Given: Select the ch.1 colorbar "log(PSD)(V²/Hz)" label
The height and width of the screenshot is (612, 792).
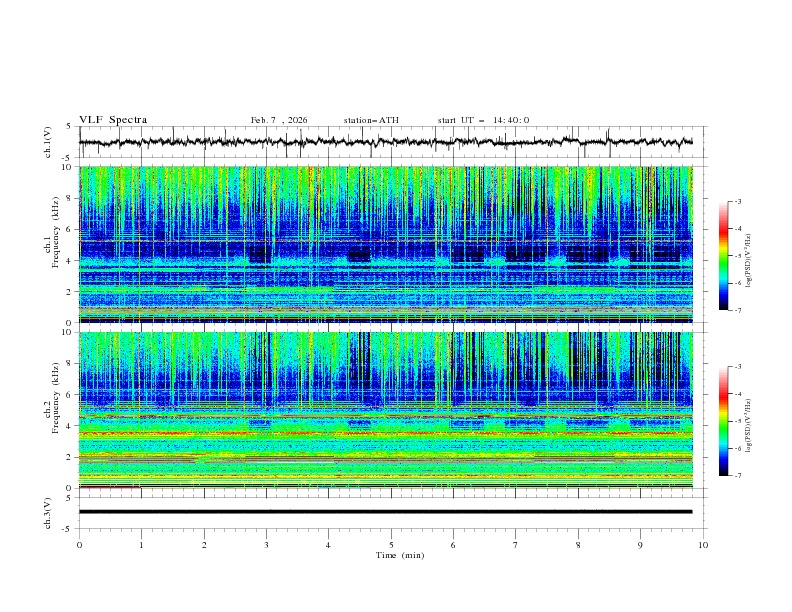Looking at the screenshot, I should [x=748, y=261].
